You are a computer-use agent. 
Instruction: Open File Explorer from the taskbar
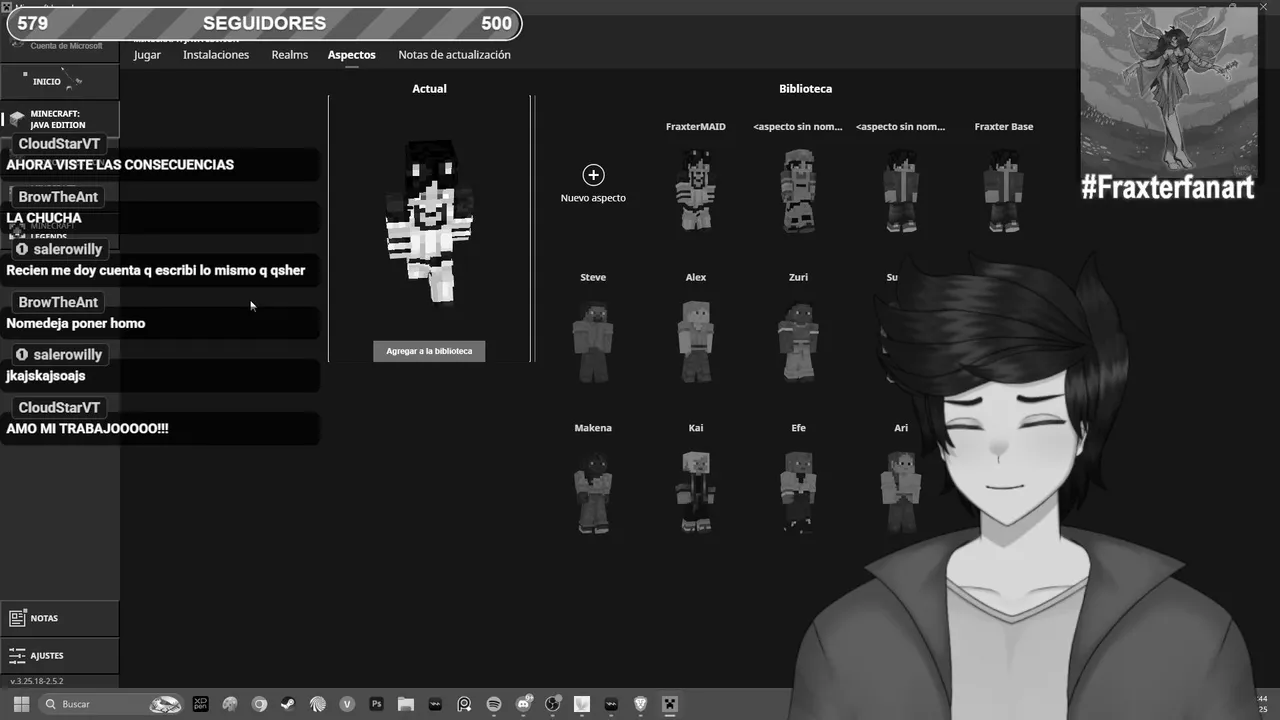pyautogui.click(x=406, y=704)
